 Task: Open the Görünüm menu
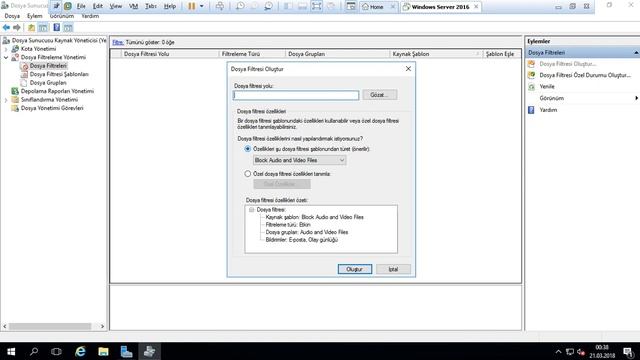point(62,16)
